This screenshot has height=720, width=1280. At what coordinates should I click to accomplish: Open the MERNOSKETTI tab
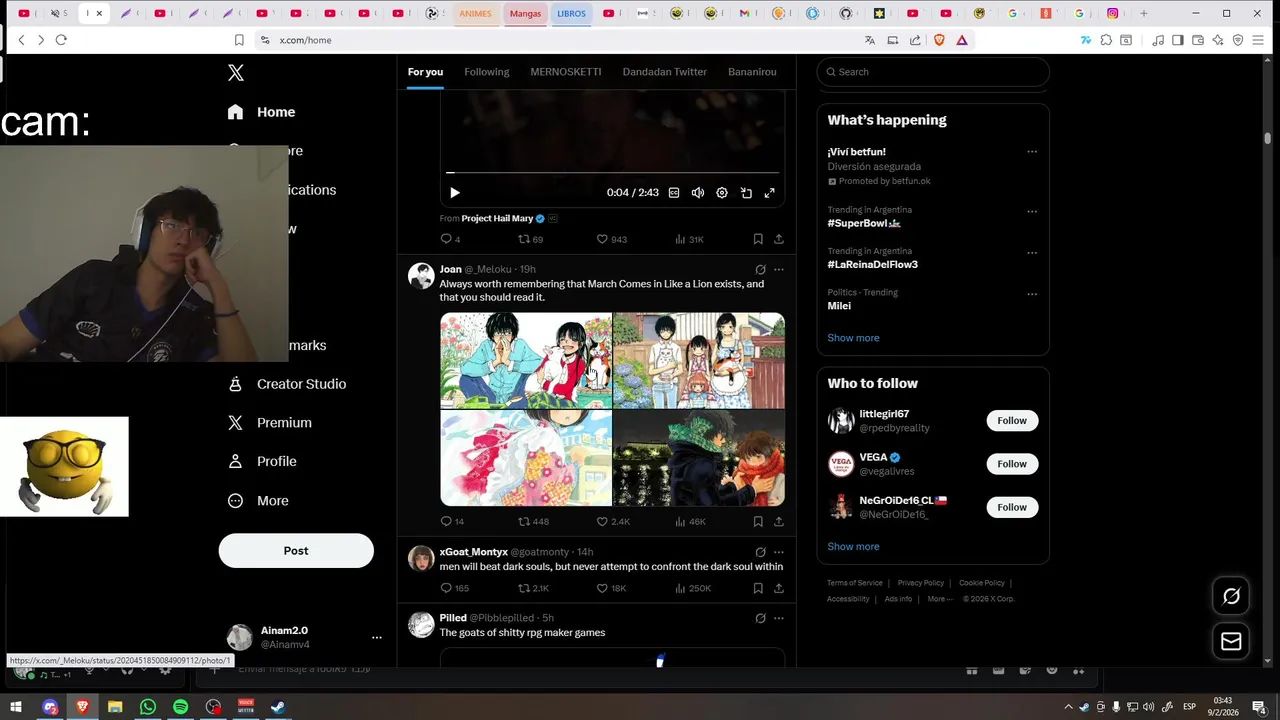point(566,72)
